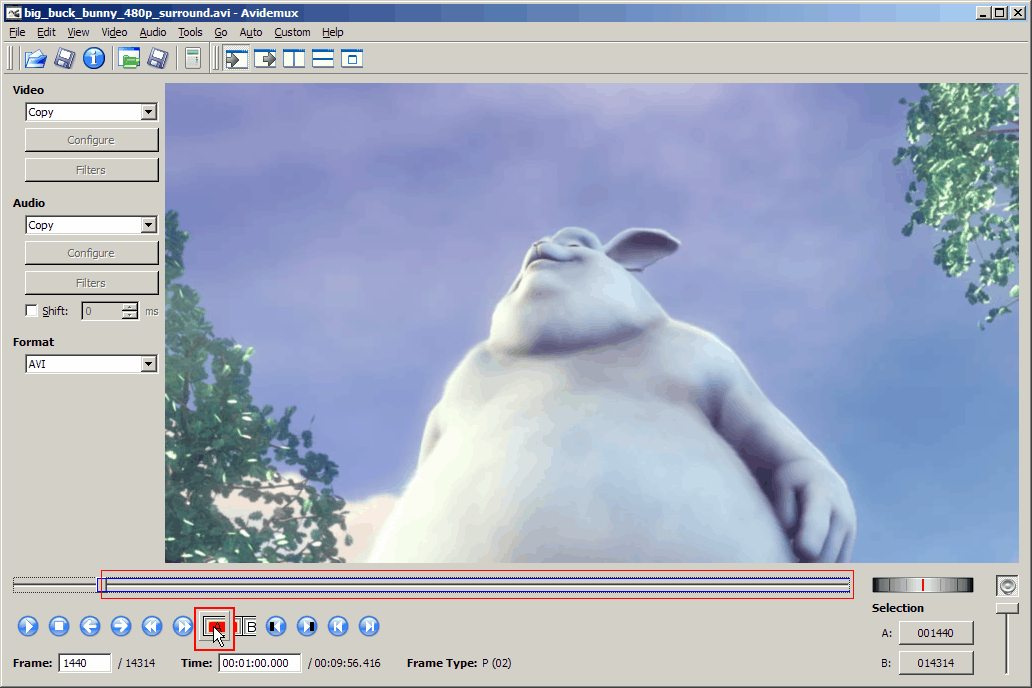This screenshot has height=688, width=1032.
Task: Switch to output preview mode icon
Action: [x=265, y=59]
